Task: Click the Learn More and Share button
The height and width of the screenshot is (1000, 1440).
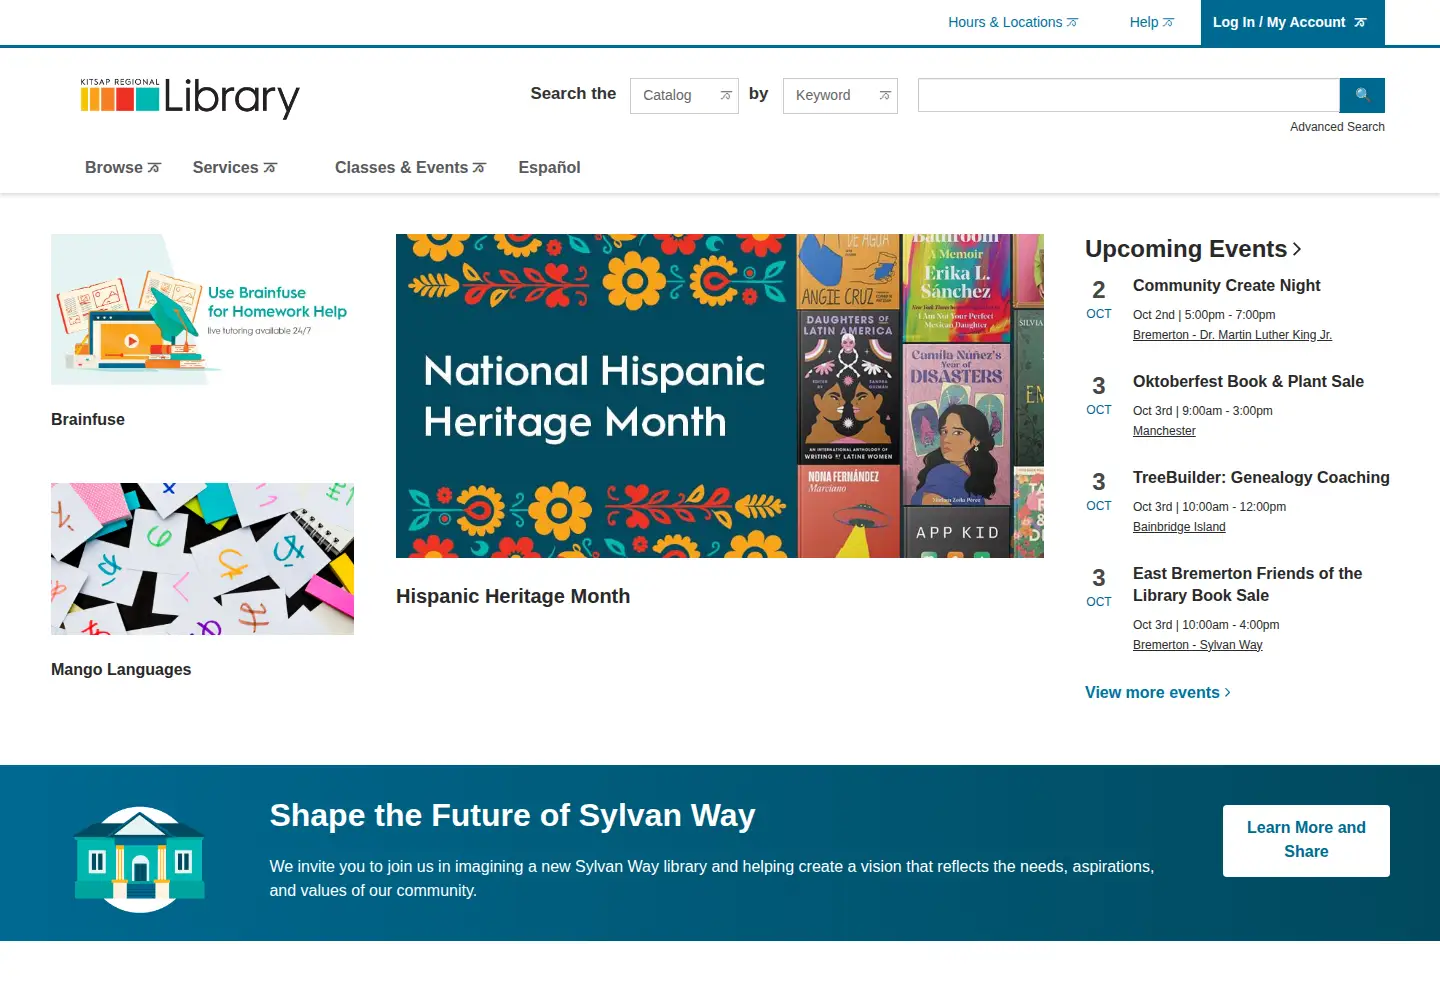Action: click(x=1306, y=840)
